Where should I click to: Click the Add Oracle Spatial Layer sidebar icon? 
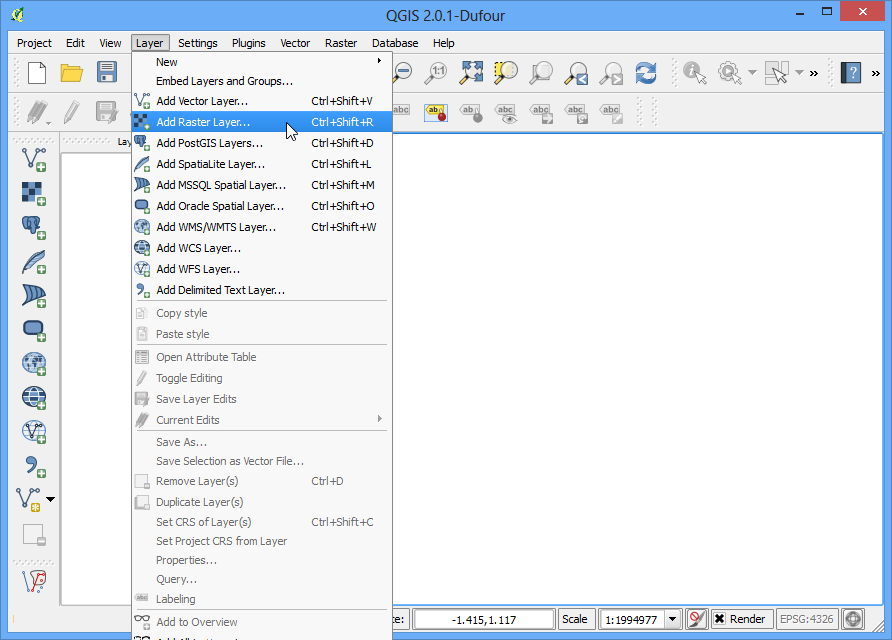pyautogui.click(x=34, y=330)
